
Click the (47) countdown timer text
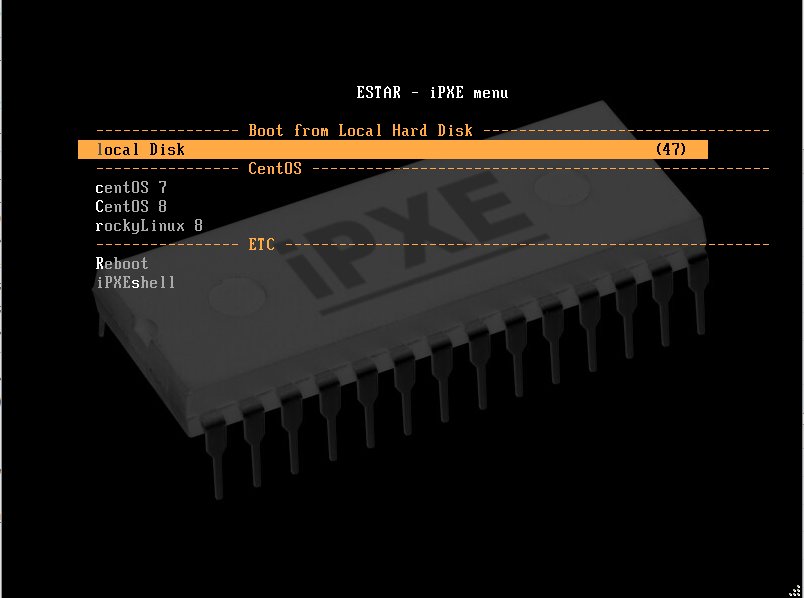pyautogui.click(x=671, y=149)
